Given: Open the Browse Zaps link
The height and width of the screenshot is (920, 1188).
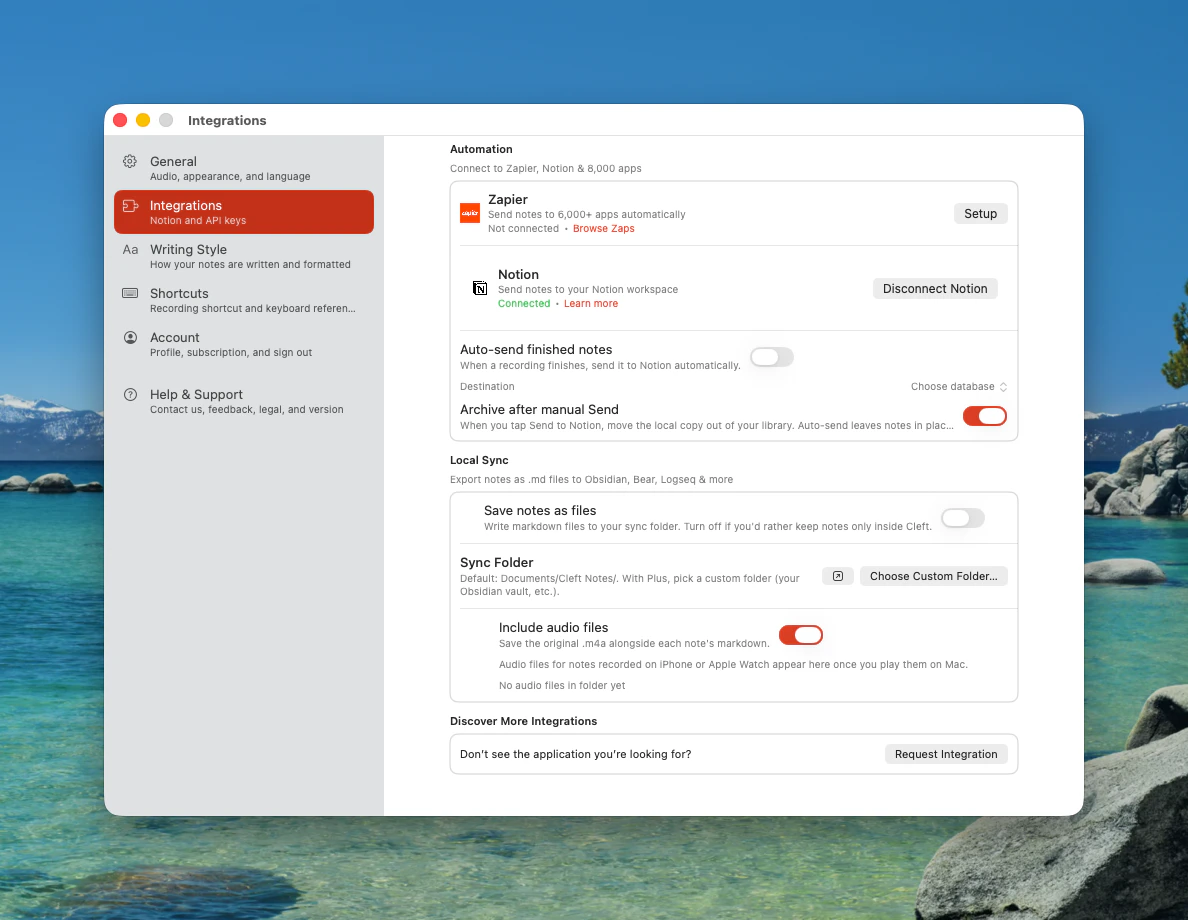Looking at the screenshot, I should coord(603,228).
